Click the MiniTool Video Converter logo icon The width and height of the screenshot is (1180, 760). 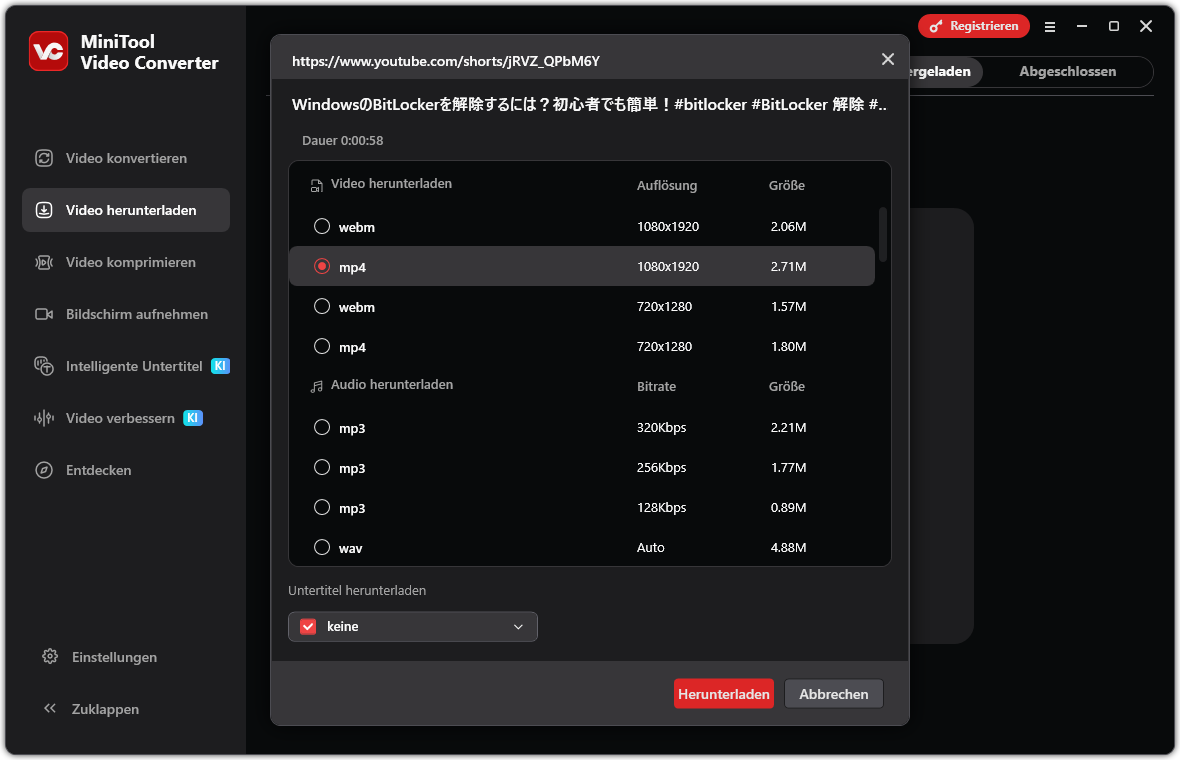coord(48,51)
